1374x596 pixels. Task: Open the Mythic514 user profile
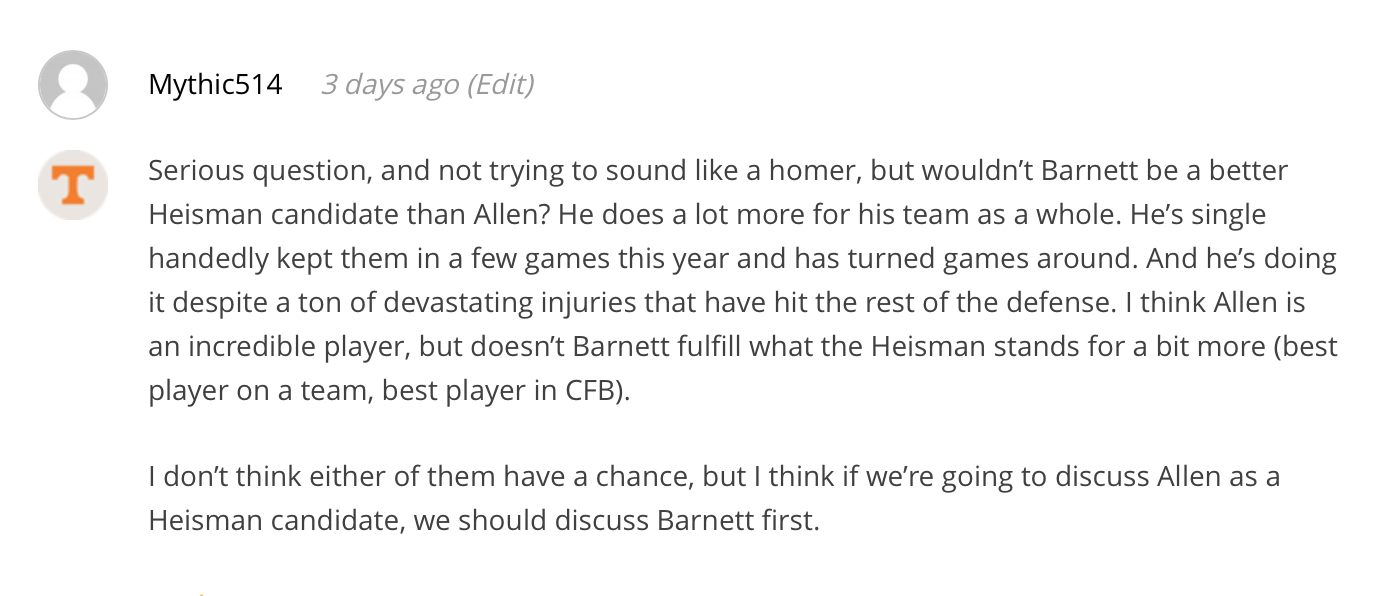(215, 84)
